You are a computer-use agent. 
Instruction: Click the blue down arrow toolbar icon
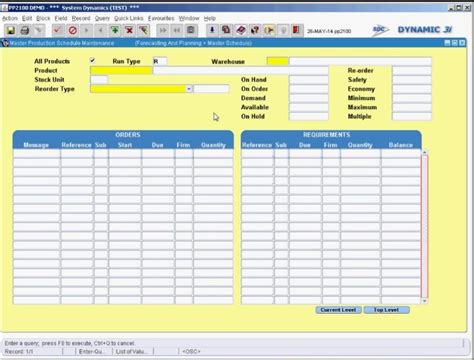click(212, 31)
